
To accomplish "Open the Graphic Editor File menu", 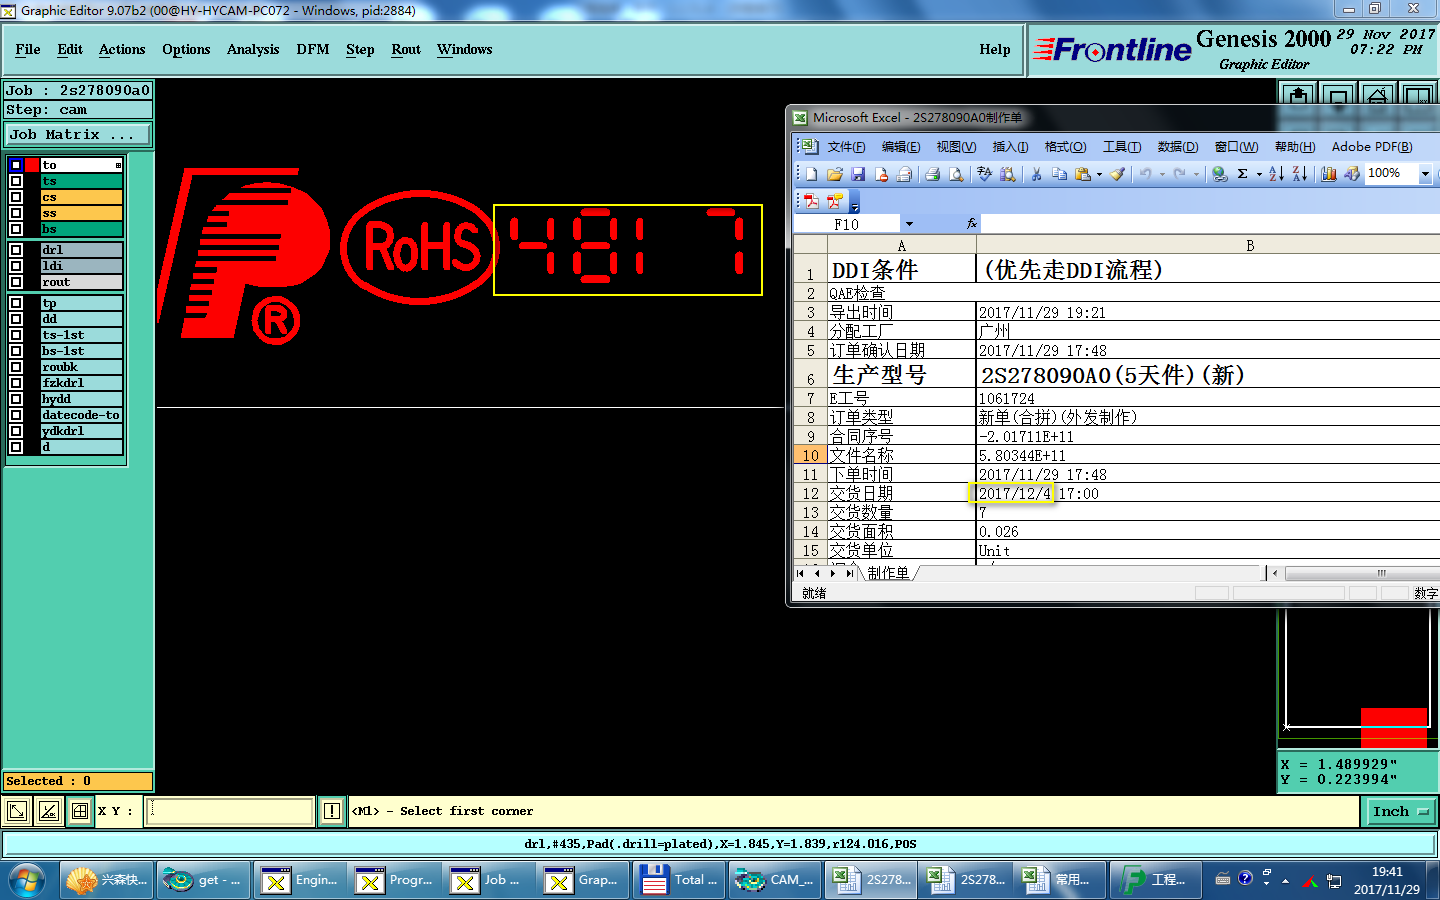I will pos(28,49).
